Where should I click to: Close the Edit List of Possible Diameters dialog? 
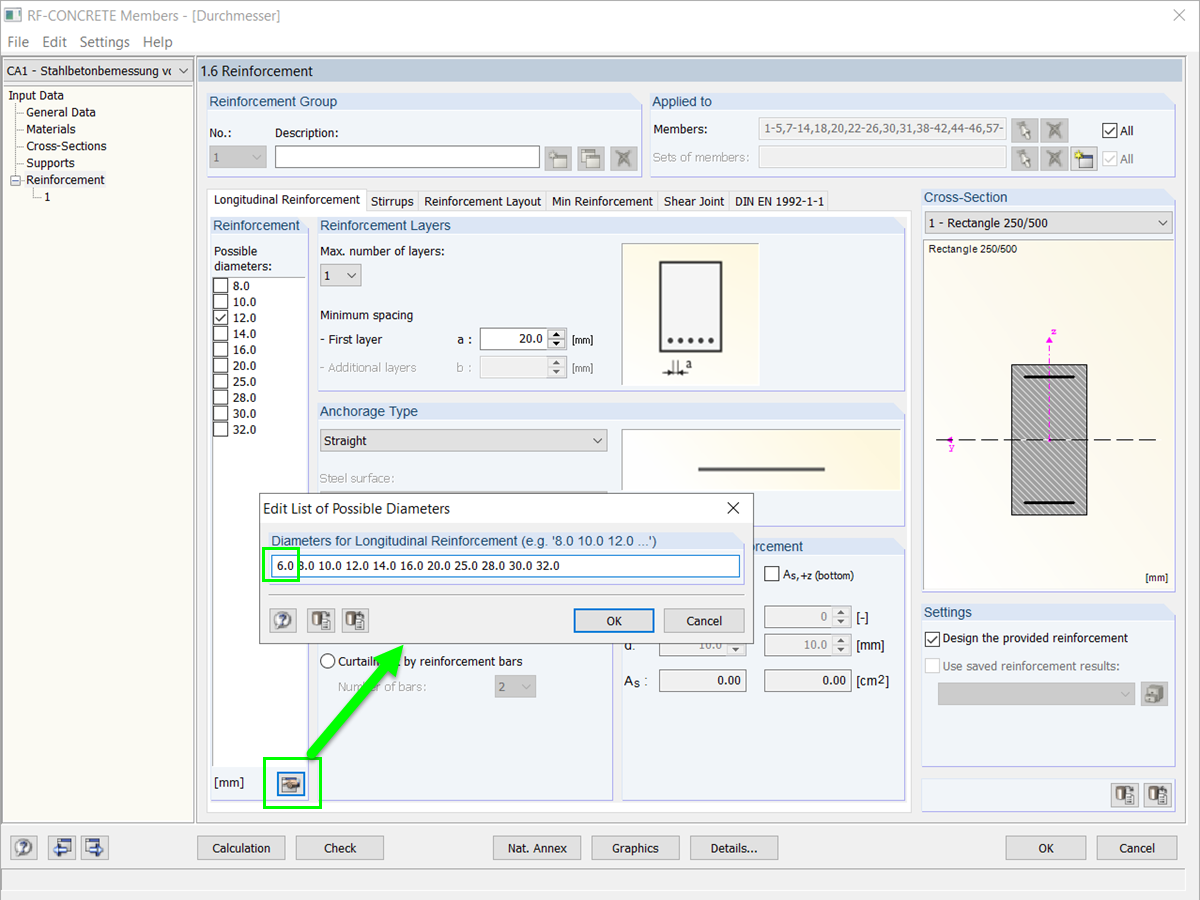click(x=732, y=508)
